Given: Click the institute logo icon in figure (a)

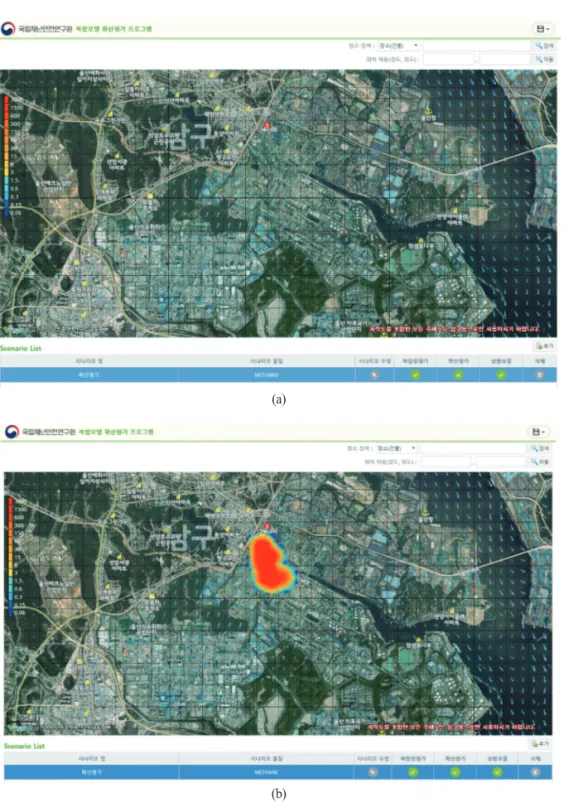Looking at the screenshot, I should (x=8, y=29).
